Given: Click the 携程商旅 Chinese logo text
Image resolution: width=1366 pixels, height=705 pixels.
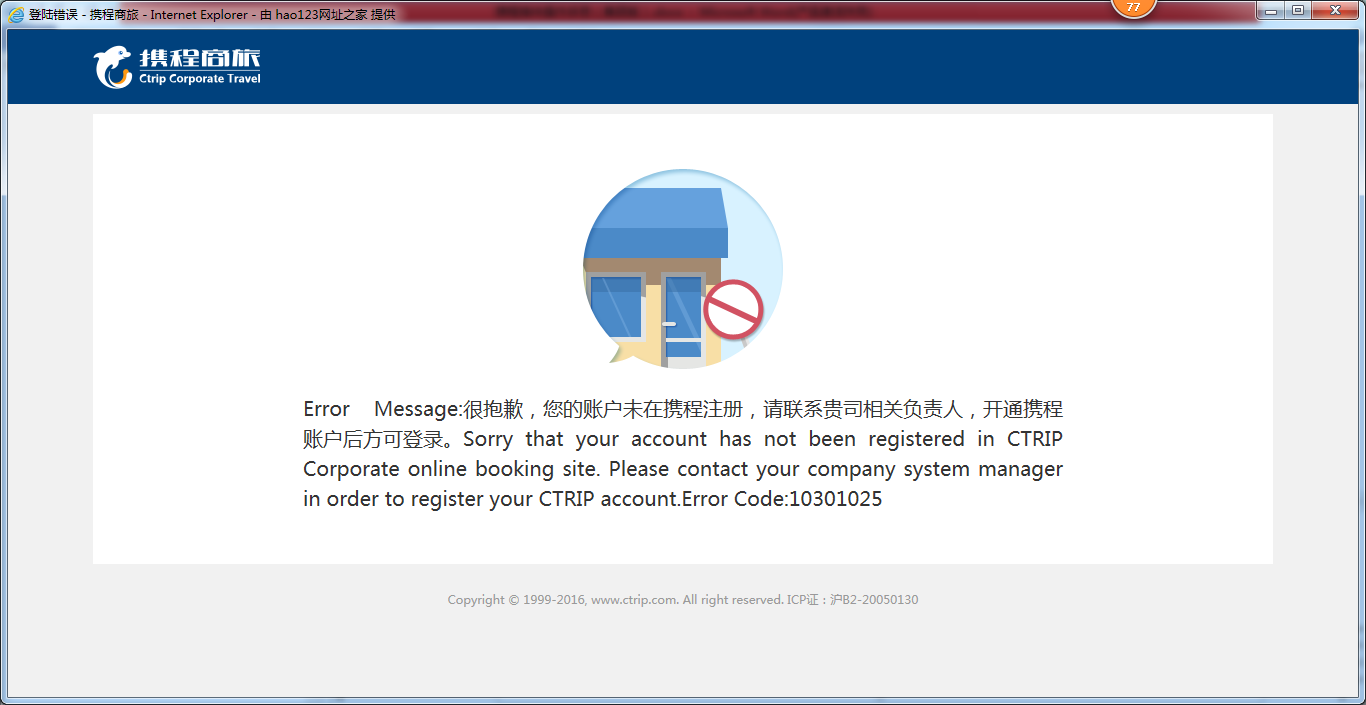Looking at the screenshot, I should point(200,58).
